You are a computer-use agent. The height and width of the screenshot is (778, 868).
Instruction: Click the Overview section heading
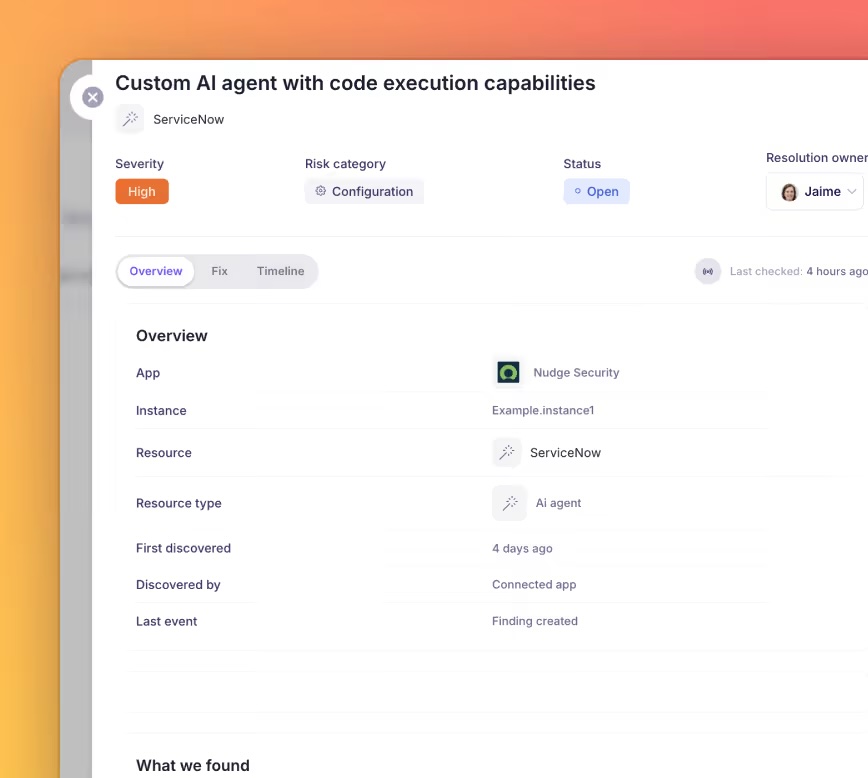pos(172,336)
